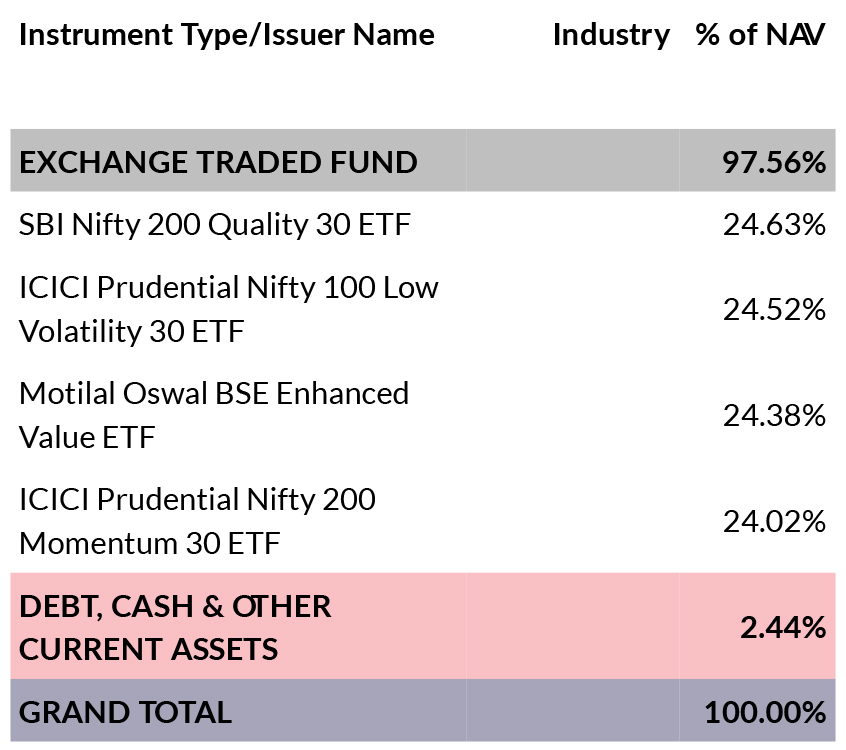Screen dimensions: 846x750
Task: Click the Industry column header
Action: point(611,36)
